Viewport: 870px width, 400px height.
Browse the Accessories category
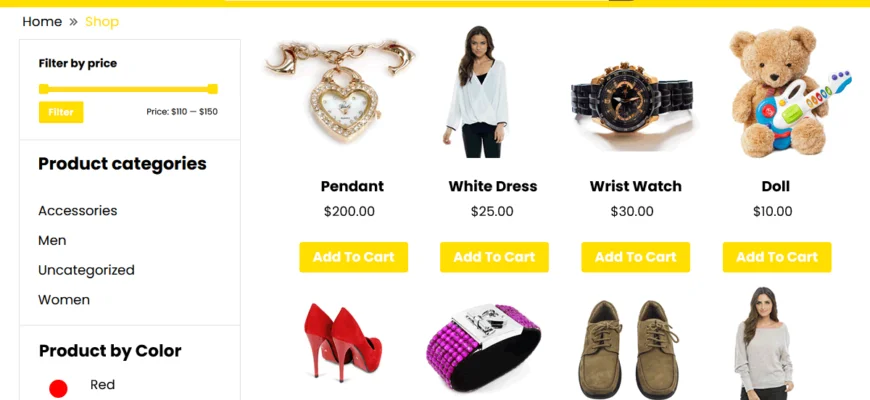click(x=78, y=211)
